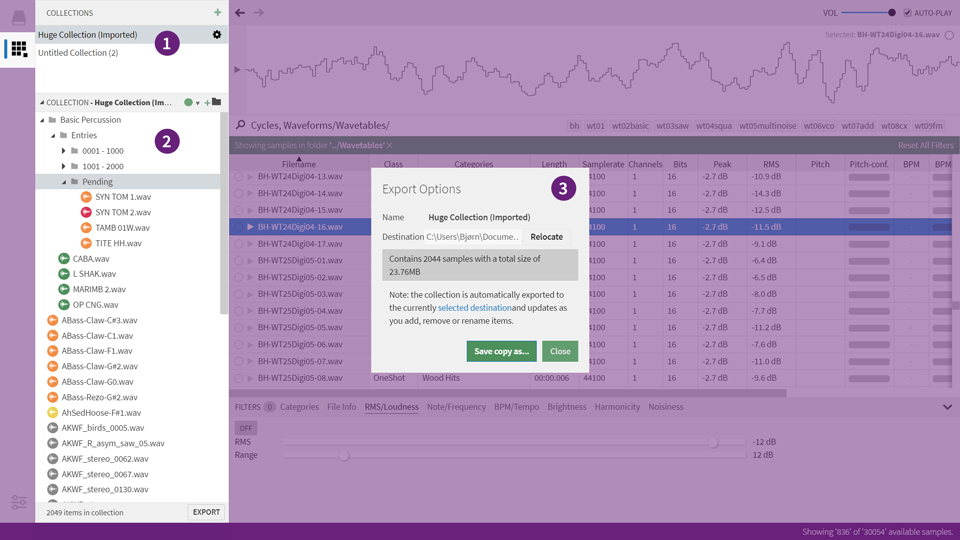Open gear settings for Huge Collection (Imported)
Screen dimensions: 960x540
(217, 35)
